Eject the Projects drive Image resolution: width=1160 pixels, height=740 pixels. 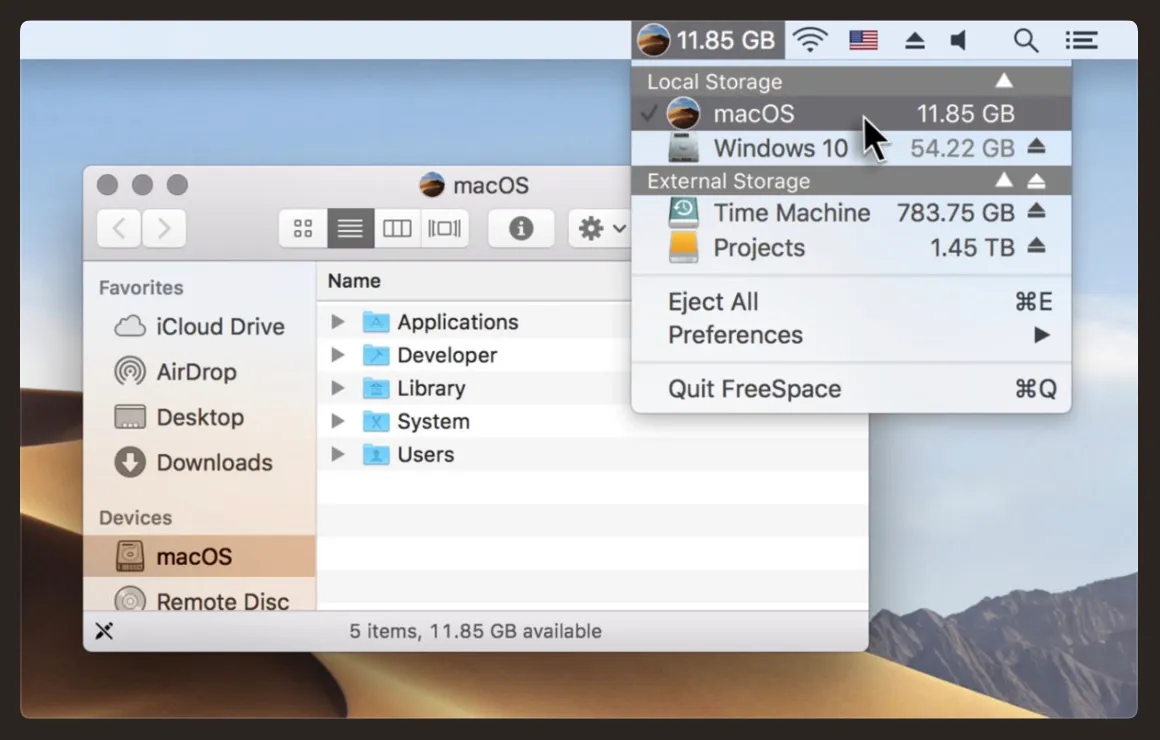pos(1036,246)
